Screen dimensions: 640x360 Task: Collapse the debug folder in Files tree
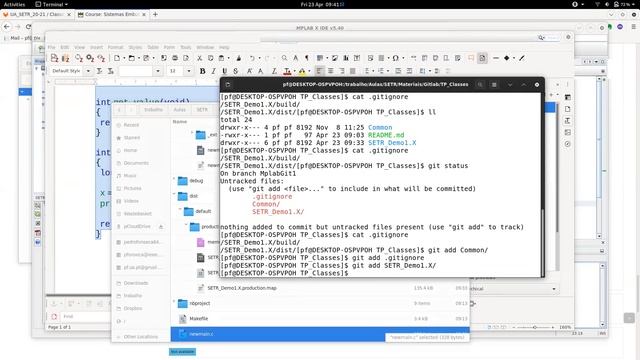click(x=174, y=179)
